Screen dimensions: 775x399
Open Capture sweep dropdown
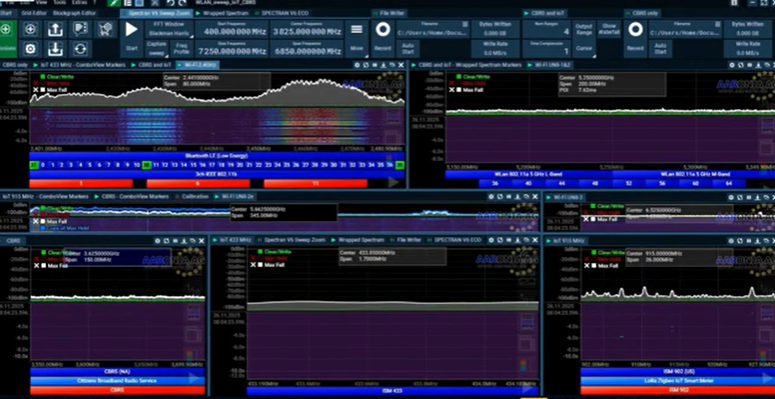click(157, 48)
